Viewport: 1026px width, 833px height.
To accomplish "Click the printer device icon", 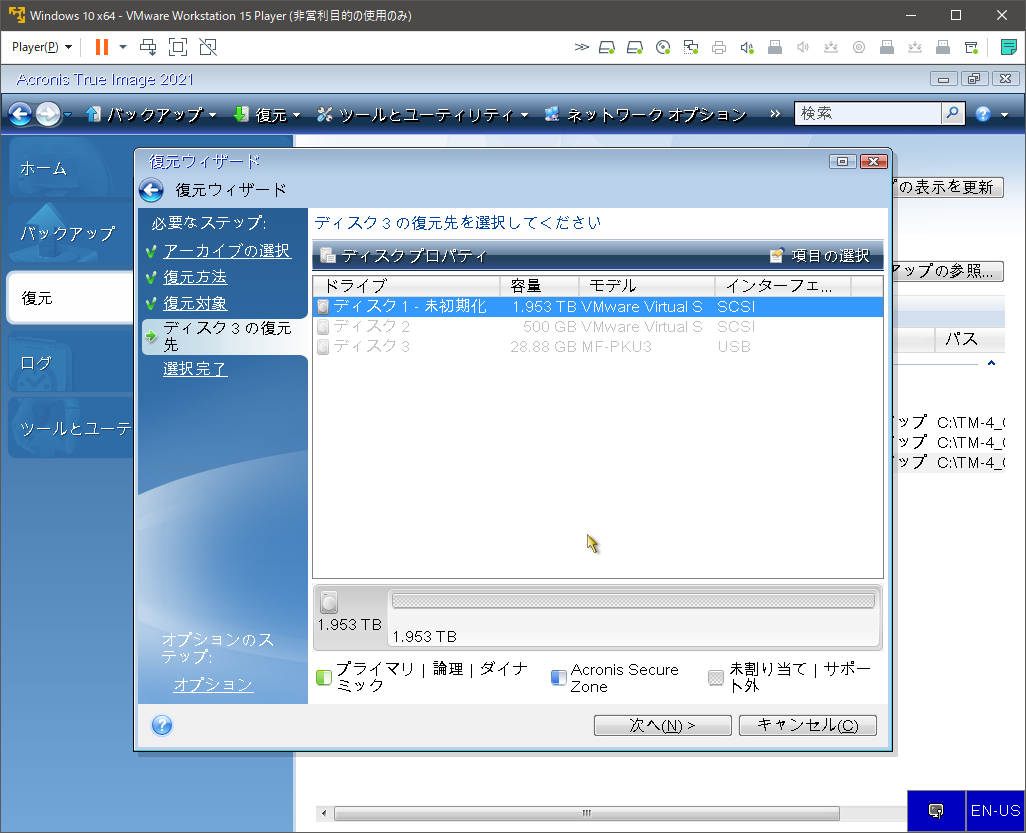I will click(719, 47).
